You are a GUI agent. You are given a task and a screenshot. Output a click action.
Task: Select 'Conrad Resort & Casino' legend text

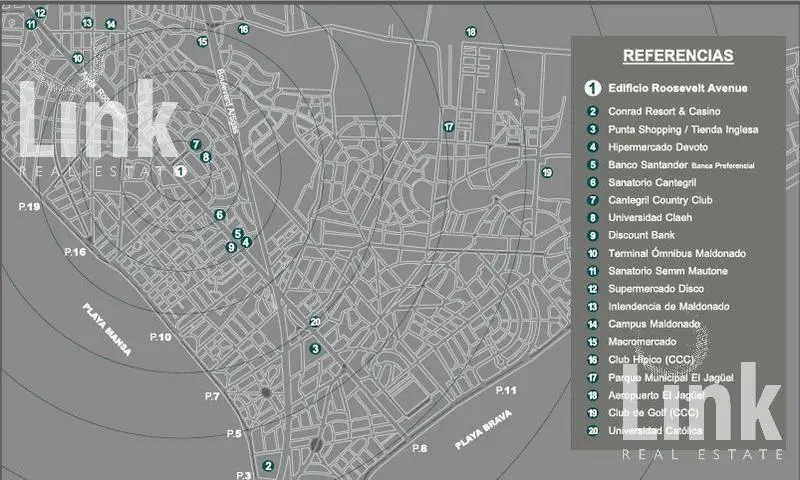pyautogui.click(x=664, y=111)
